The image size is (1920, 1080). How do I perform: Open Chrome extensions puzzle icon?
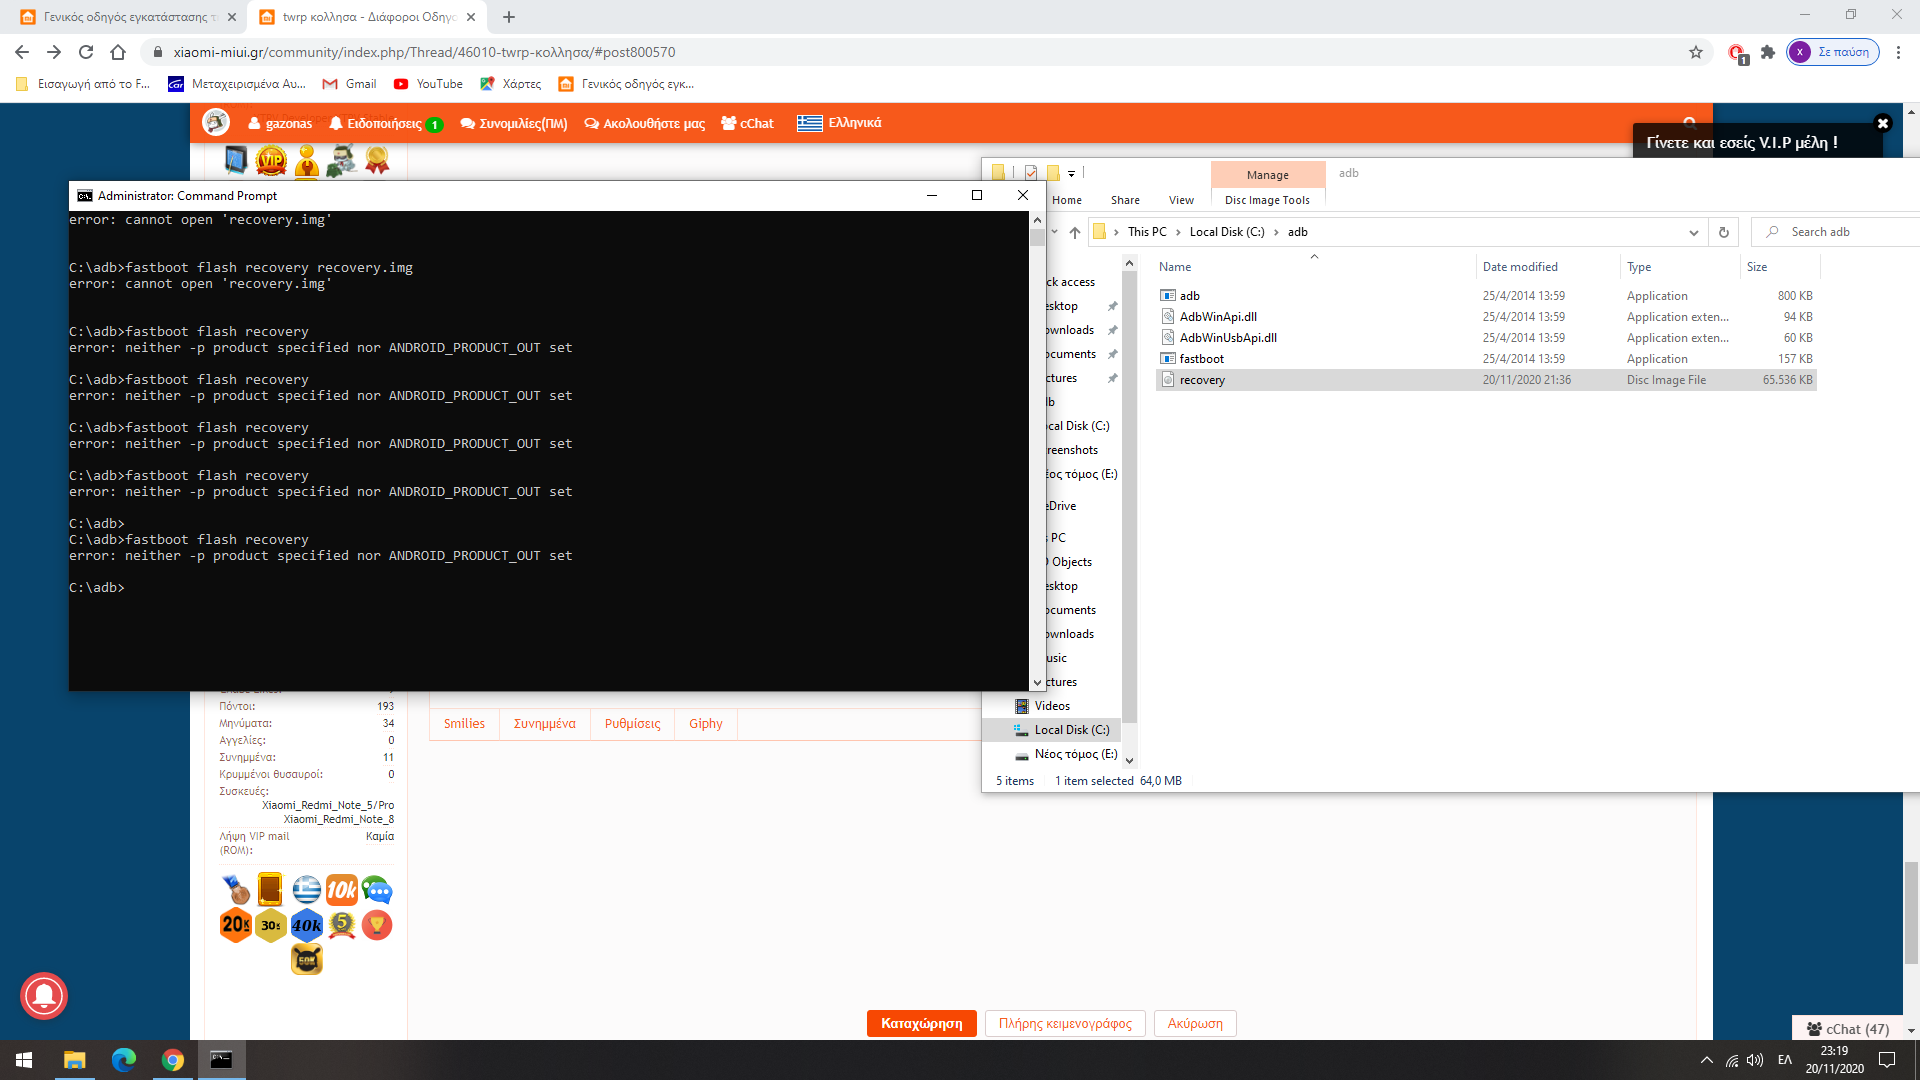click(x=1768, y=52)
